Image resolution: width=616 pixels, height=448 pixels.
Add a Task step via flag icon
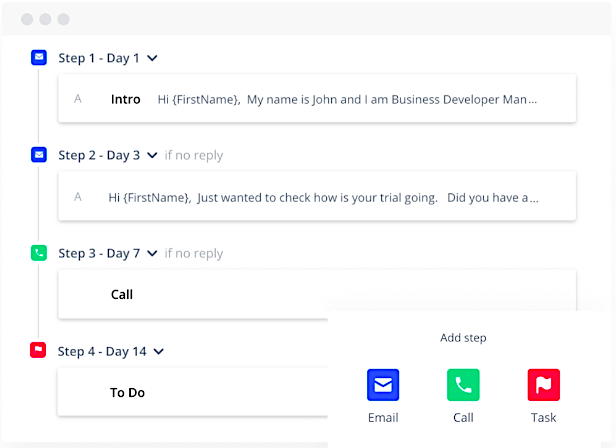pyautogui.click(x=543, y=385)
